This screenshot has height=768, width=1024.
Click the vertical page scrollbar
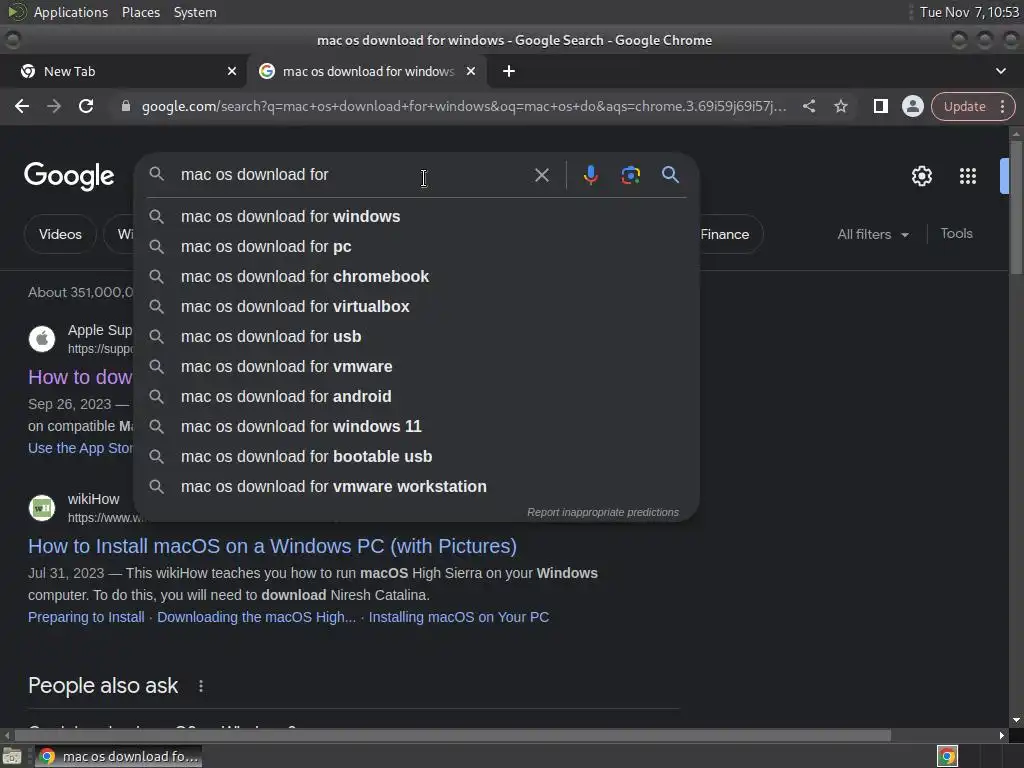pyautogui.click(x=1016, y=208)
